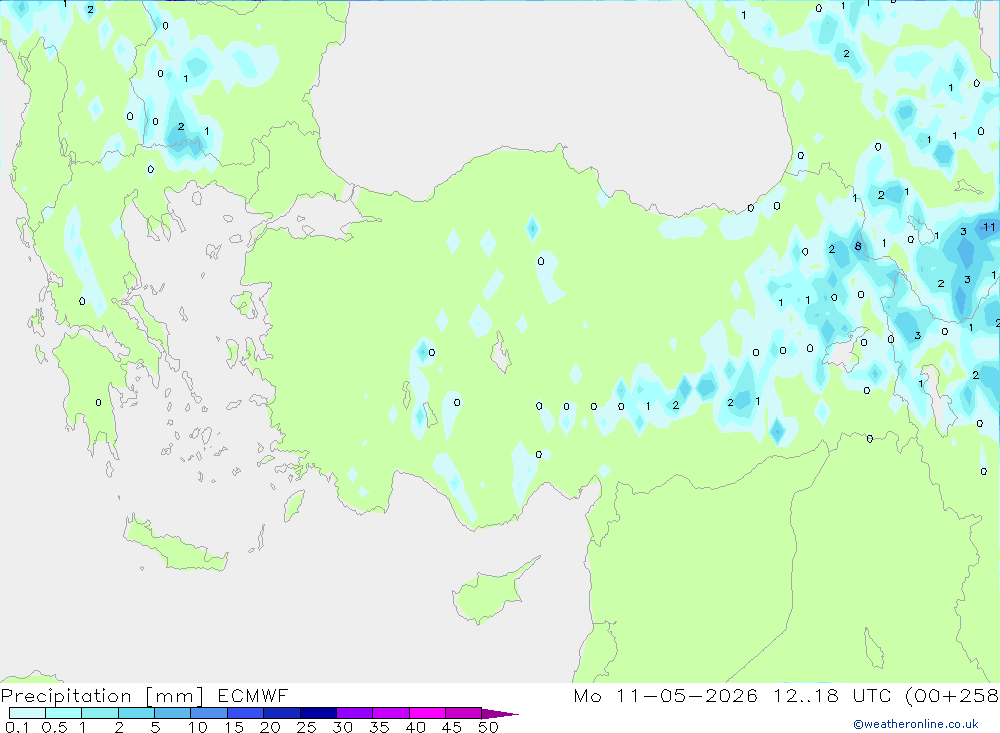Click the 2–5 mm legend swatch
Image resolution: width=1000 pixels, height=733 pixels.
[x=136, y=713]
